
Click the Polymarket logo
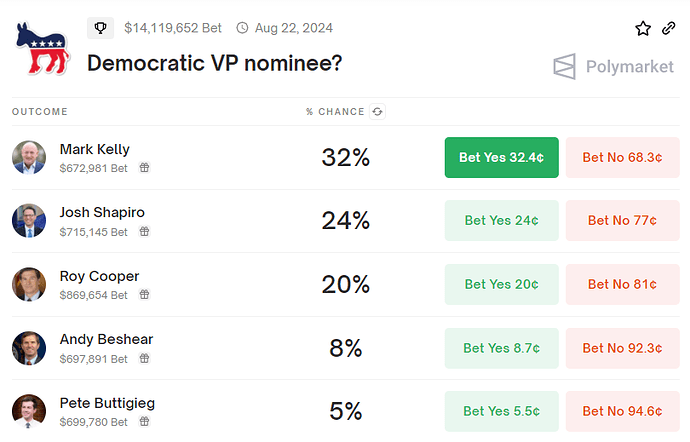613,67
